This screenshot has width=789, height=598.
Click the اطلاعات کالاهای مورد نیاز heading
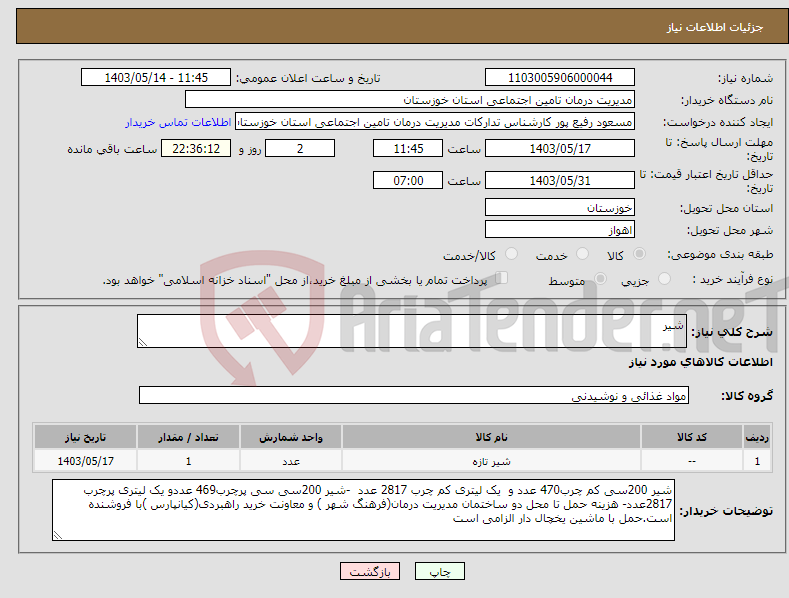(x=700, y=362)
